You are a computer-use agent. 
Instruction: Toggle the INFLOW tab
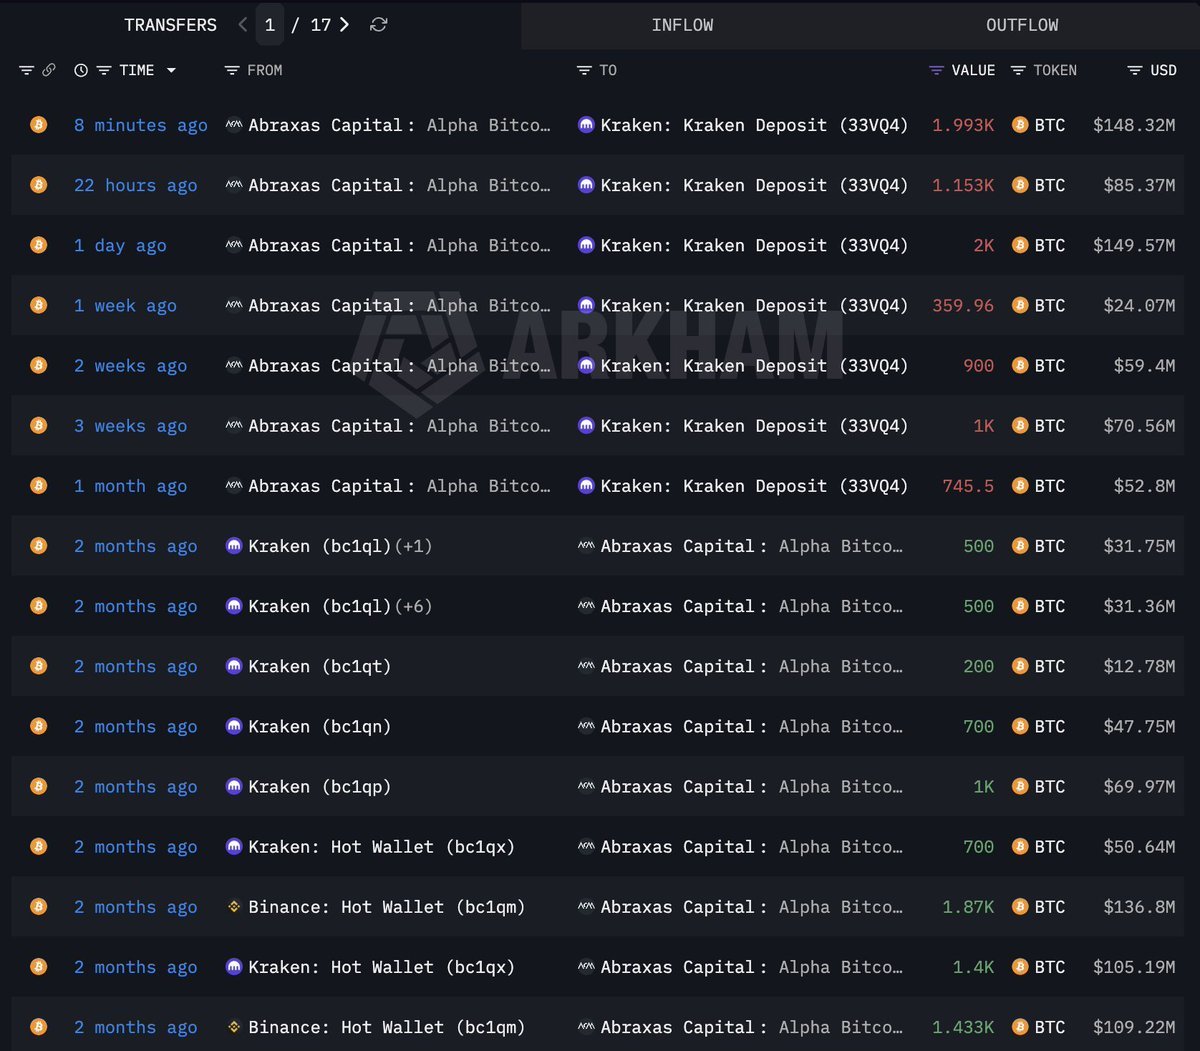click(x=683, y=25)
